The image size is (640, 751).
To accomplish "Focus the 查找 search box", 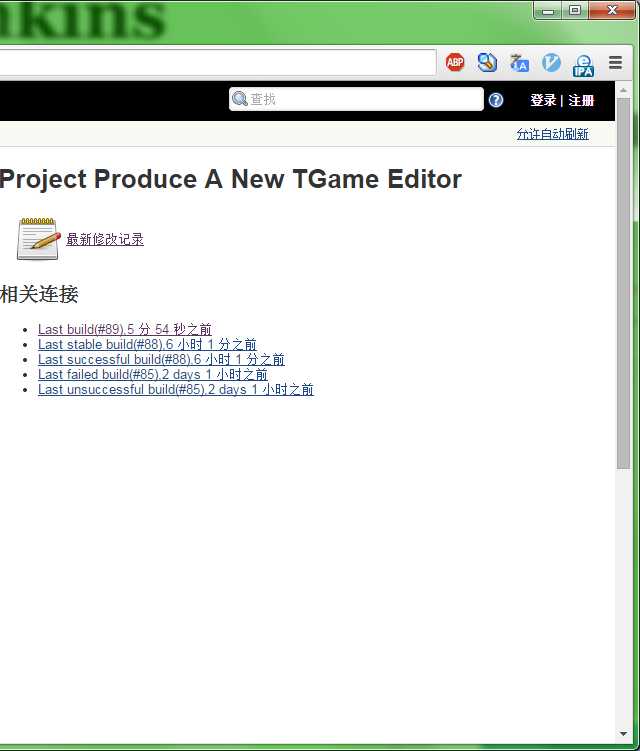I will coord(356,99).
